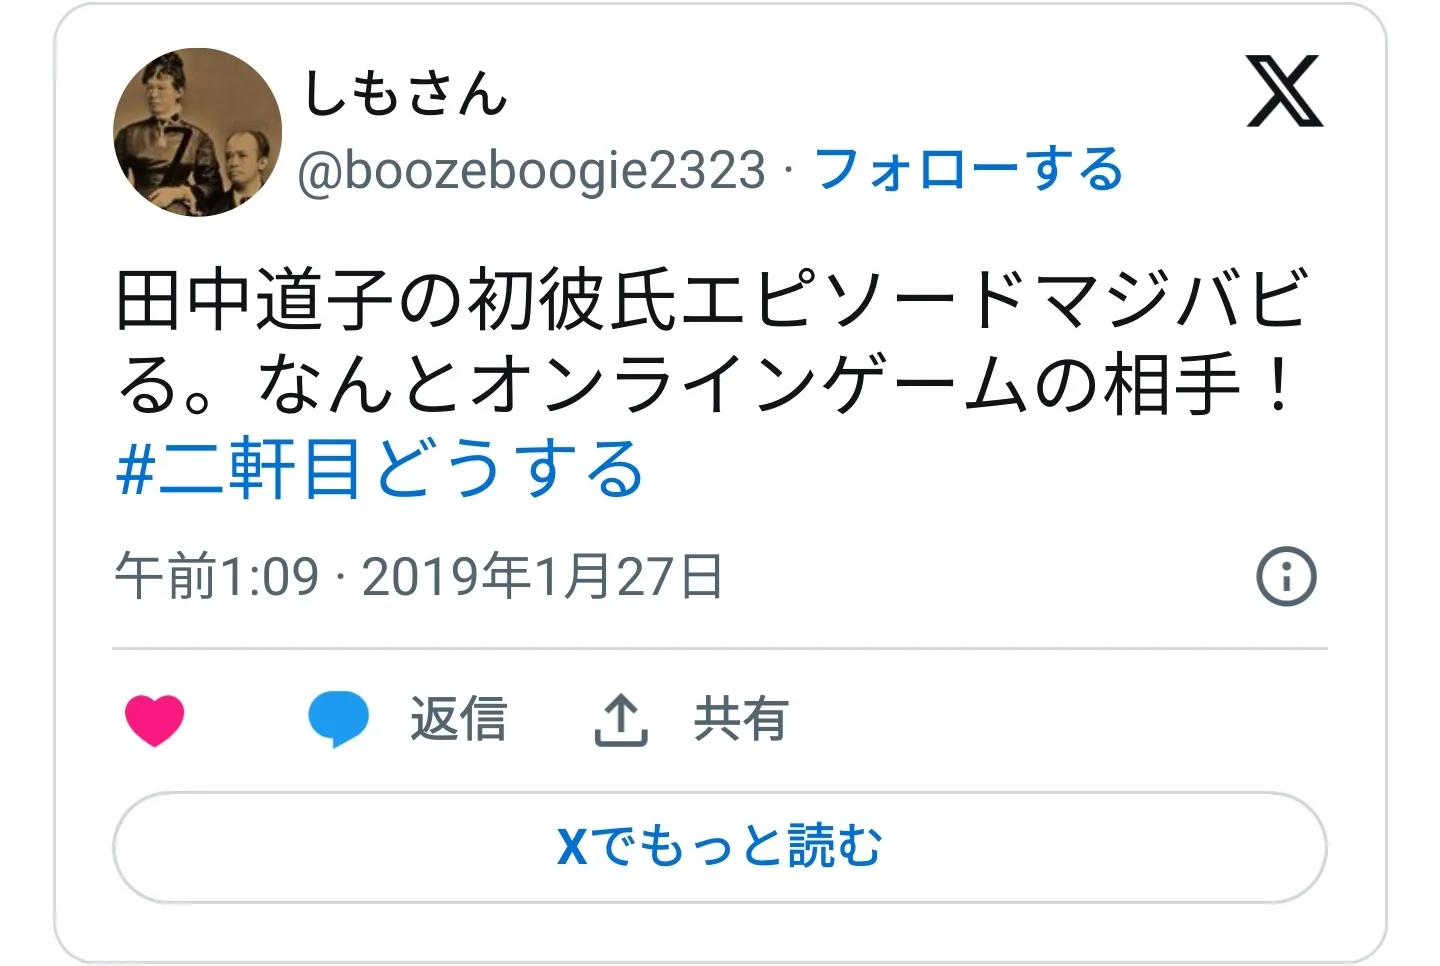Click the share upload arrow icon
Image resolution: width=1440 pixels, height=966 pixels.
click(621, 720)
